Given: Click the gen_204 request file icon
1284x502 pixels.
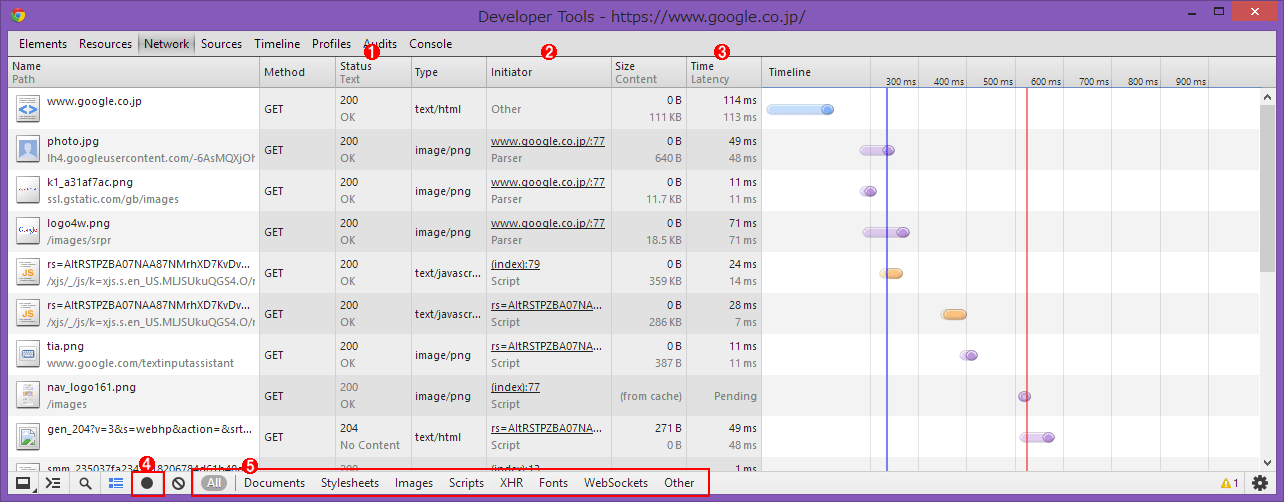Looking at the screenshot, I should point(28,437).
